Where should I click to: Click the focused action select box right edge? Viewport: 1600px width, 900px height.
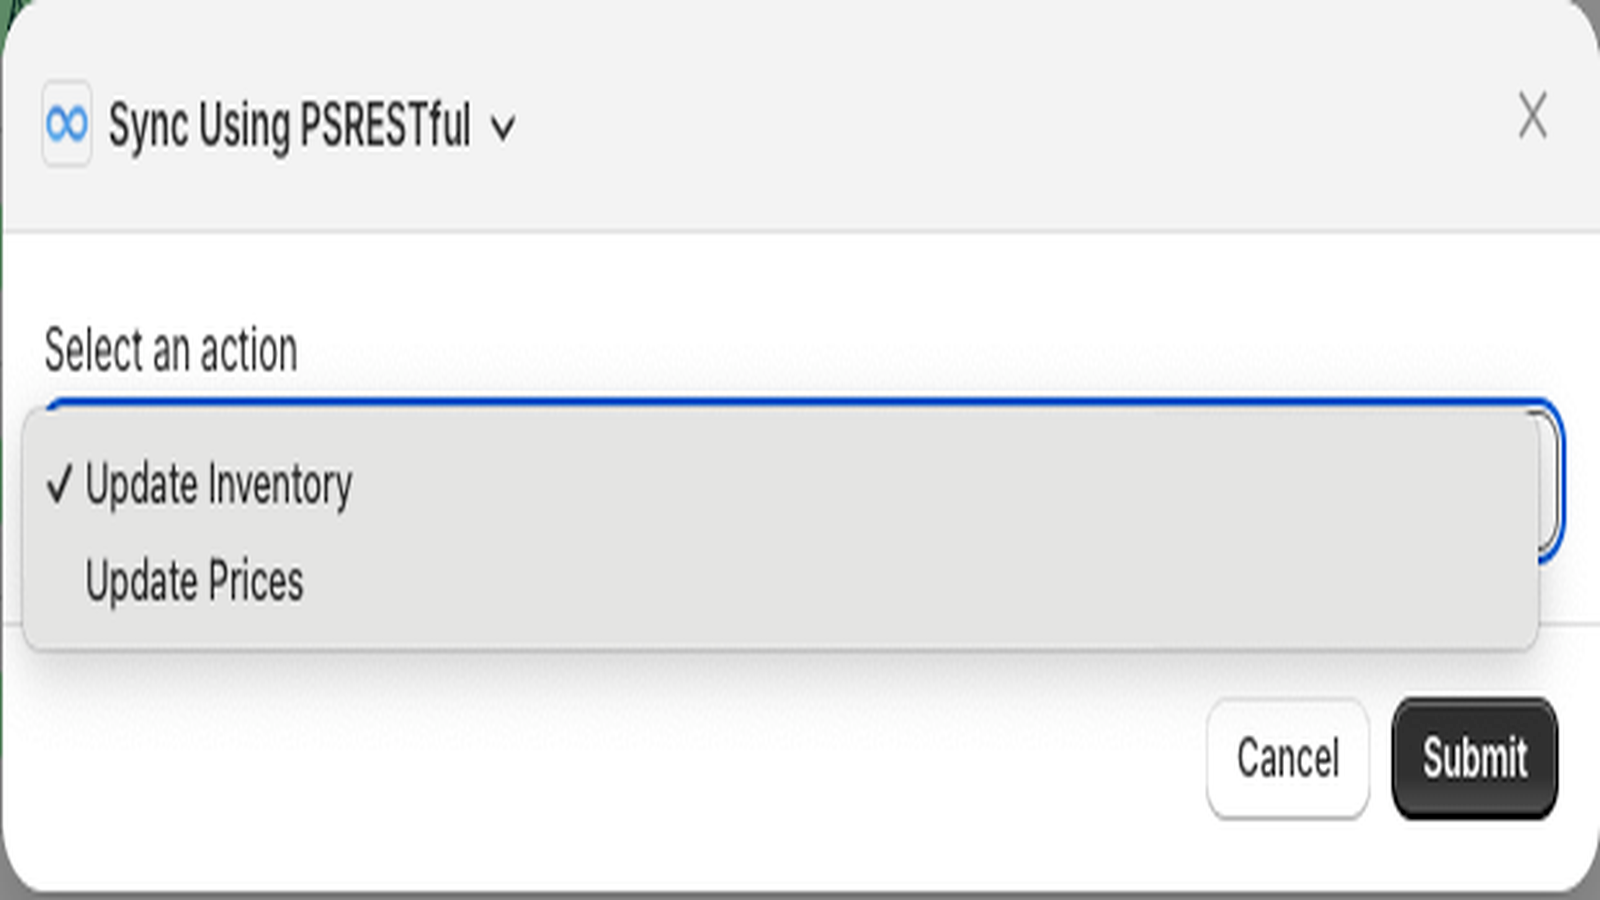point(1551,480)
